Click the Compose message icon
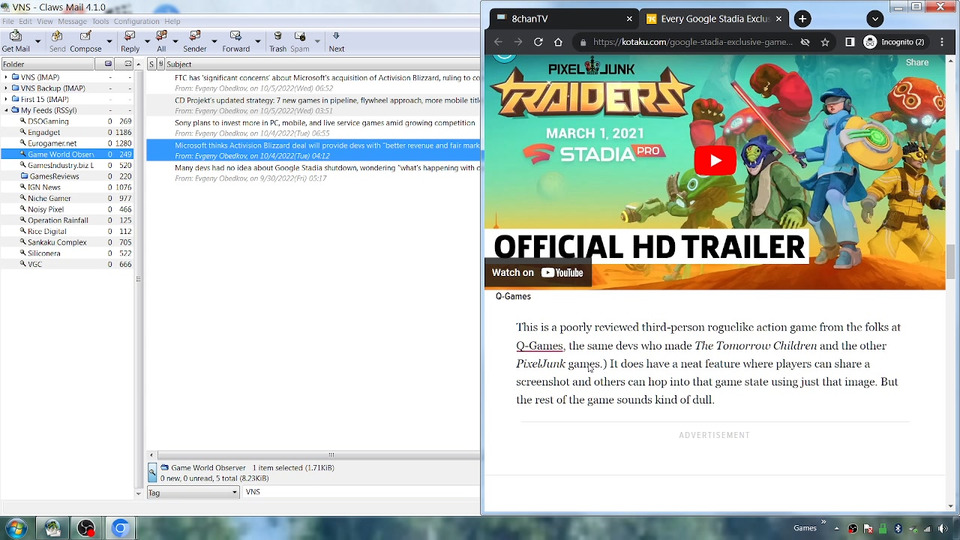This screenshot has height=540, width=960. 86,36
